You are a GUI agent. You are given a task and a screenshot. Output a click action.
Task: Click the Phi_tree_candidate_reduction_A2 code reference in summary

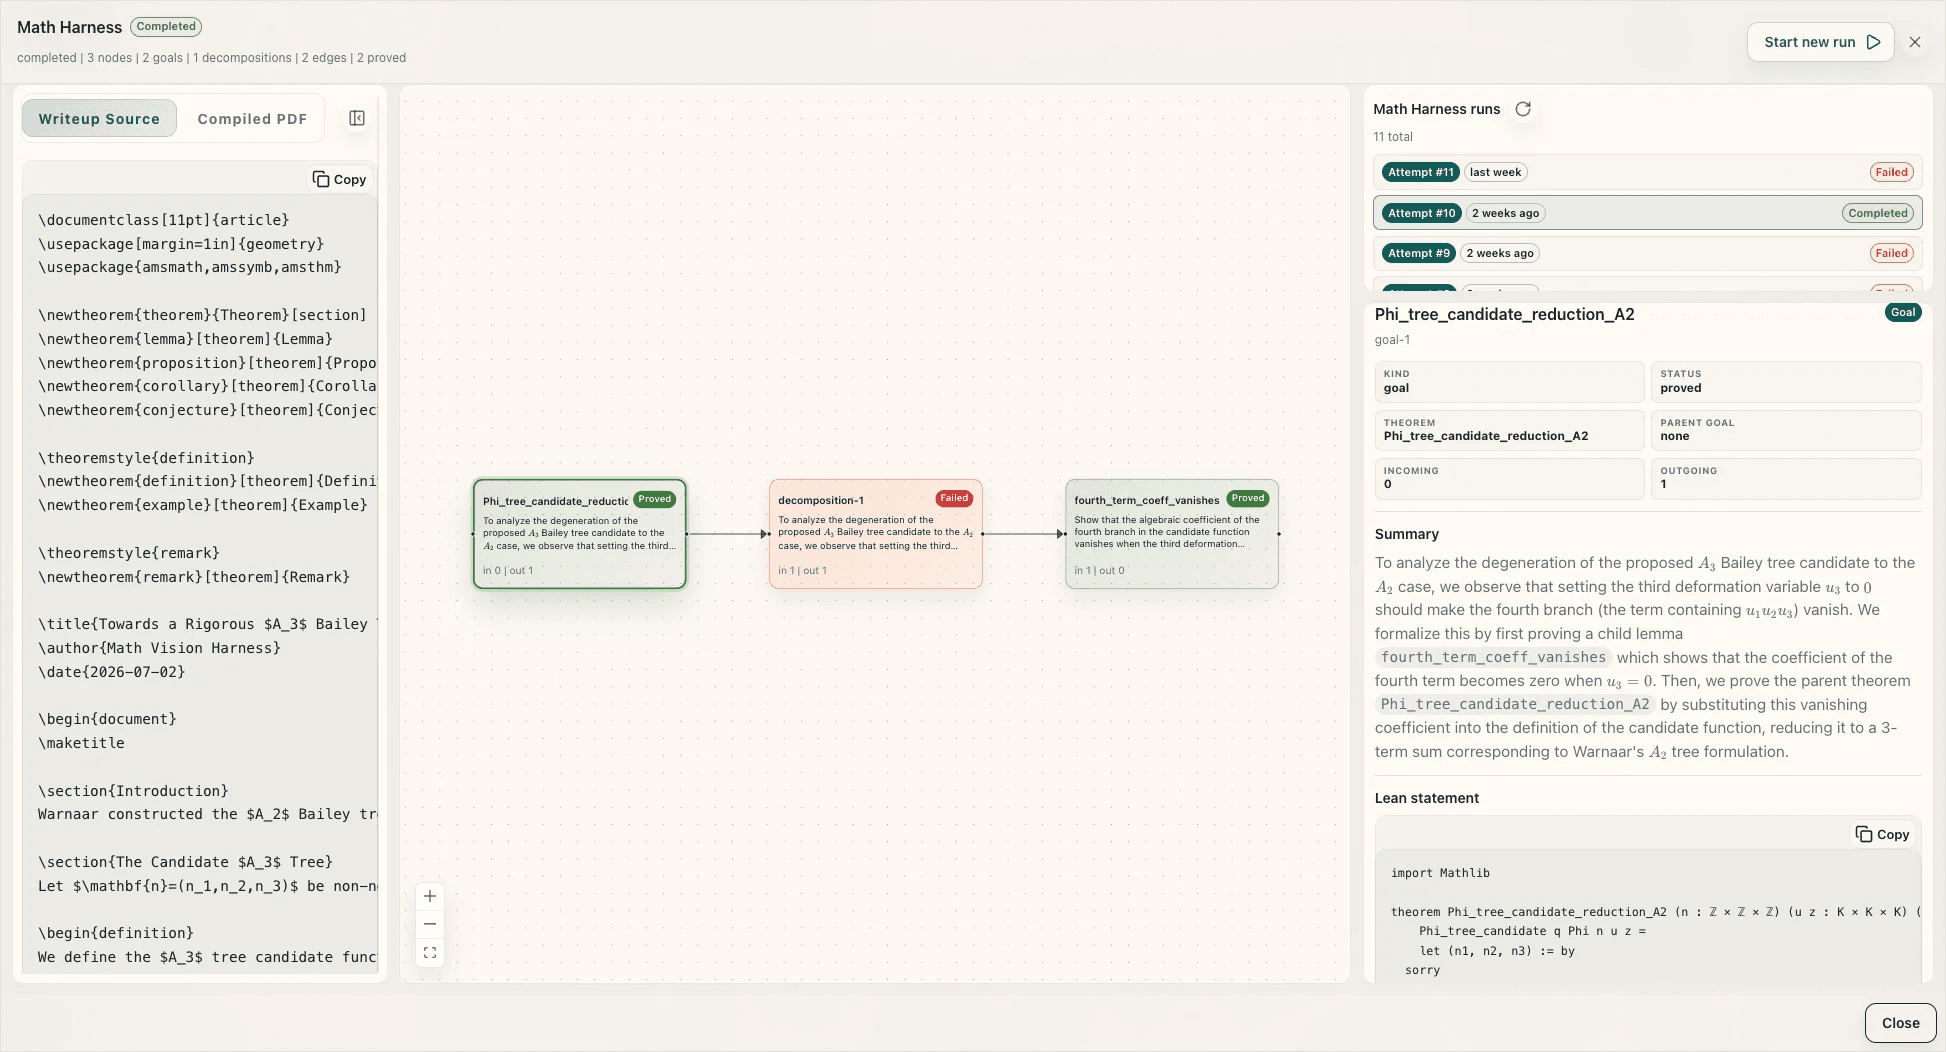(1515, 704)
